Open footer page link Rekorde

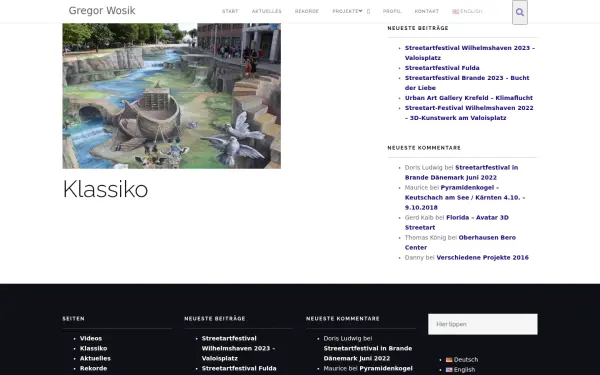tap(93, 368)
